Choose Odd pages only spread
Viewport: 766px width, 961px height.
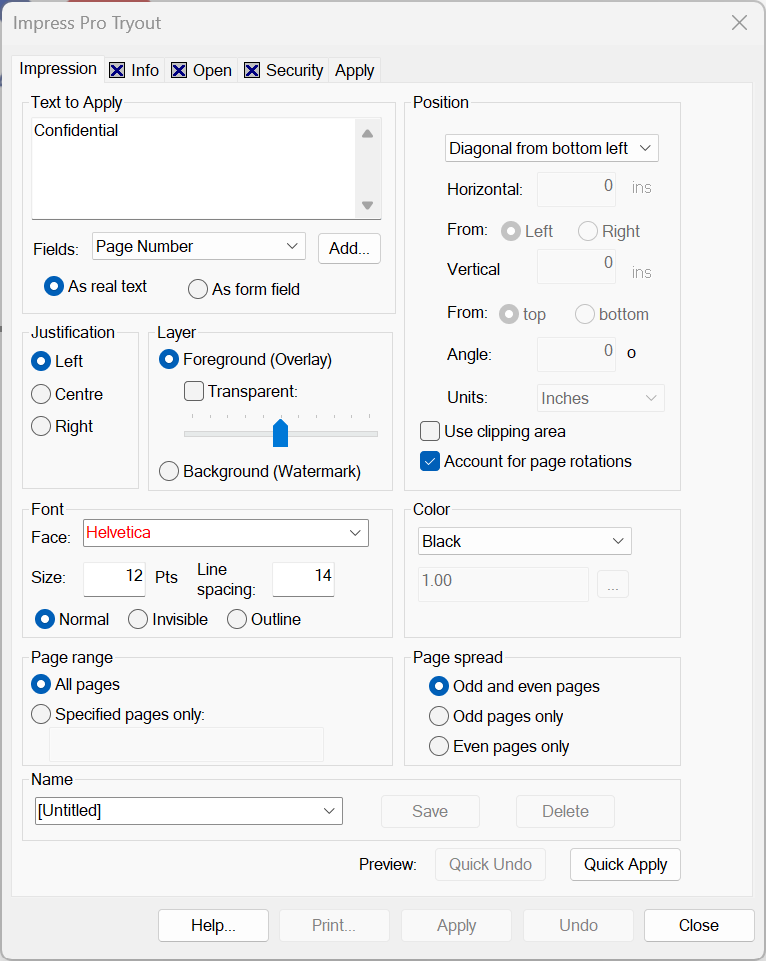click(x=439, y=716)
